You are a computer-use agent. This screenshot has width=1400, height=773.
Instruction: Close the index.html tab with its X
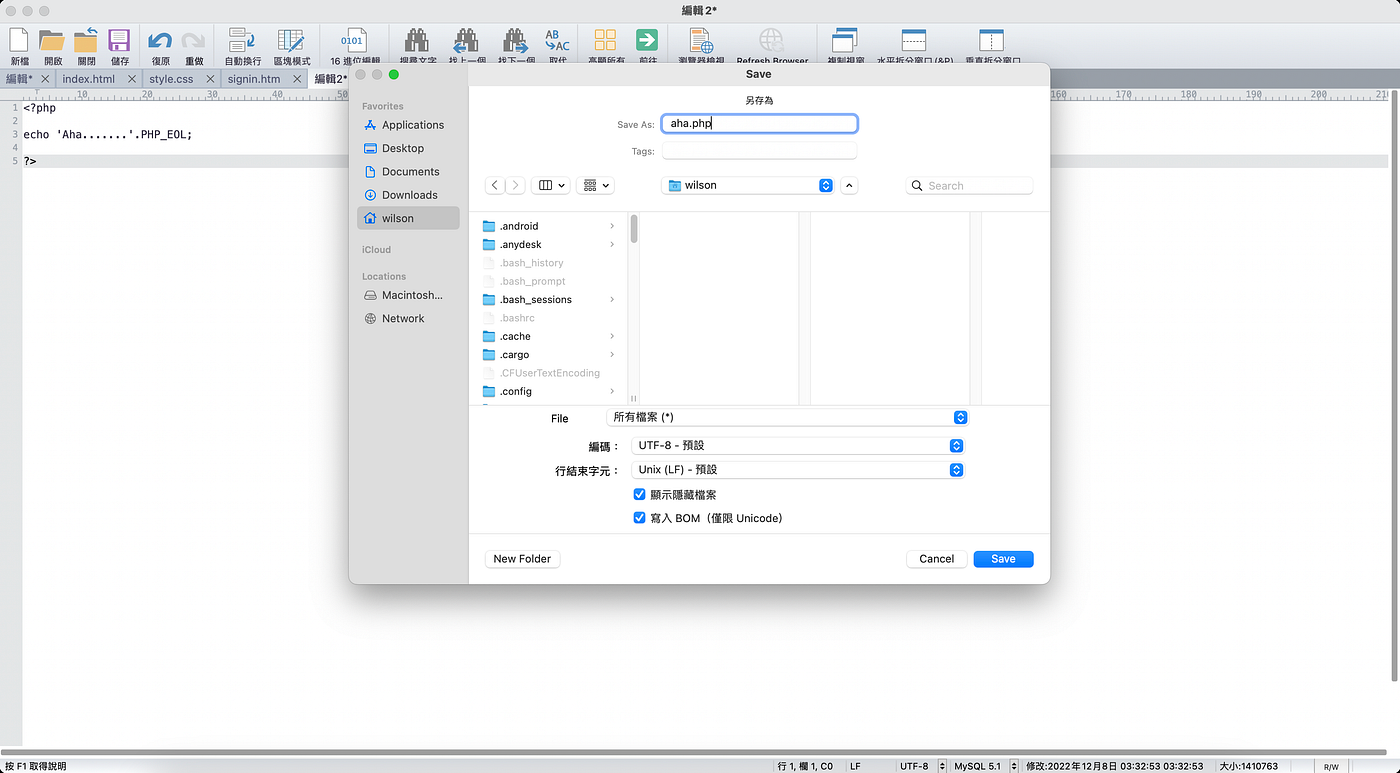[132, 78]
